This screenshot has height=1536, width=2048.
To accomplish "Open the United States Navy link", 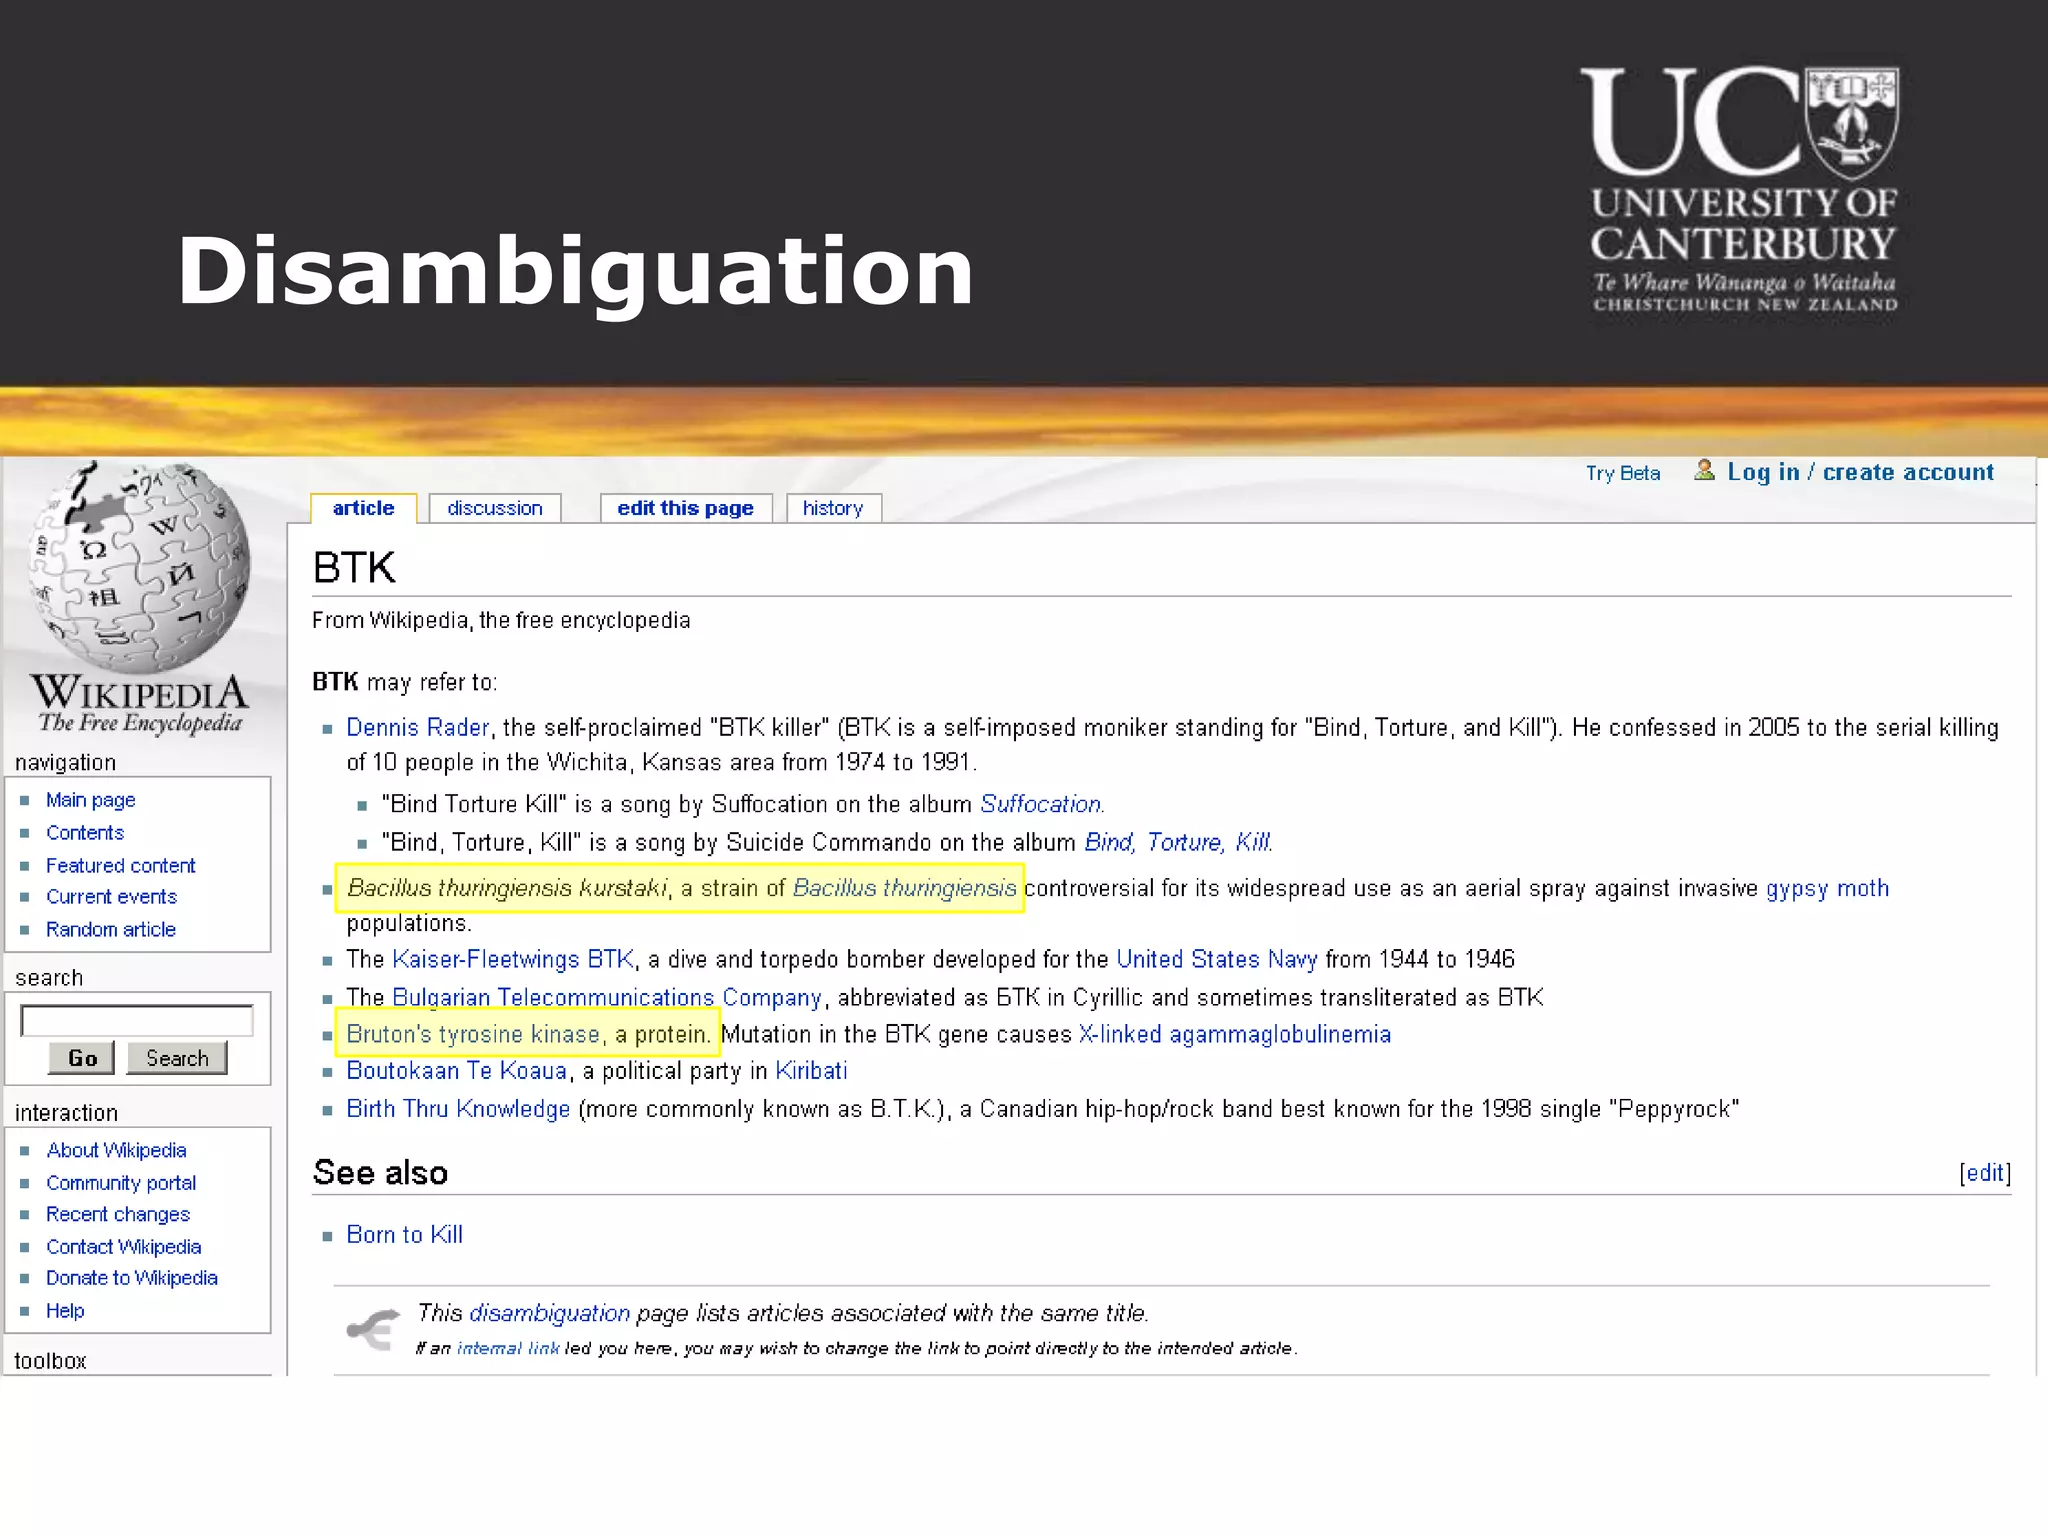I will point(1217,959).
